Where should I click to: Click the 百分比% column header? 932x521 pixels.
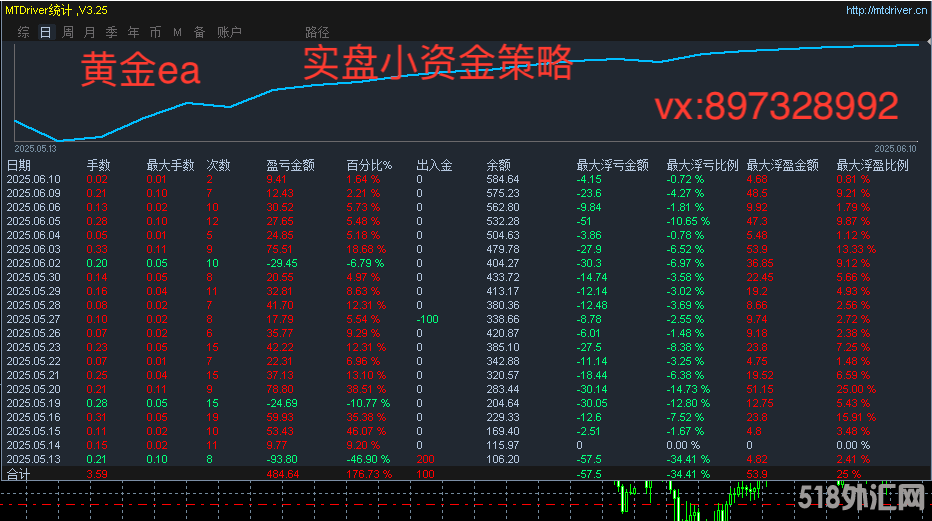[x=369, y=165]
